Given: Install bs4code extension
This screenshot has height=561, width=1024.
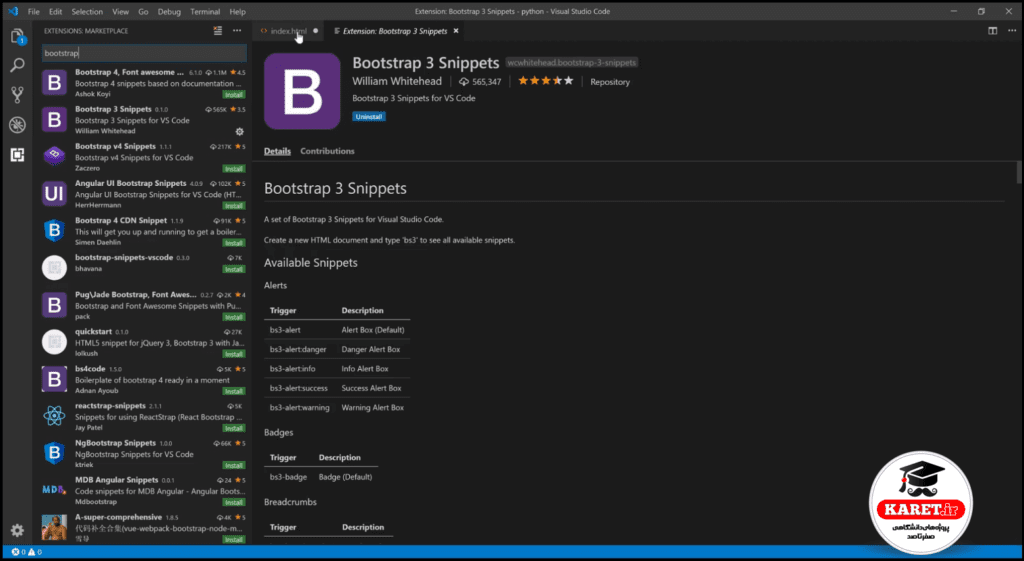Looking at the screenshot, I should [234, 391].
